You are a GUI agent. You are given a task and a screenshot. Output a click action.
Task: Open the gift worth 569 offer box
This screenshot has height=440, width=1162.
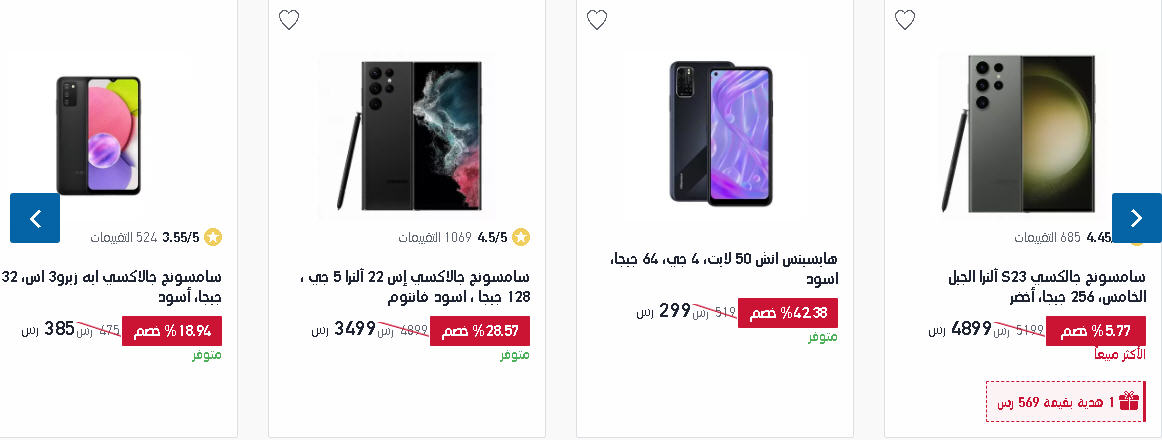point(1066,402)
